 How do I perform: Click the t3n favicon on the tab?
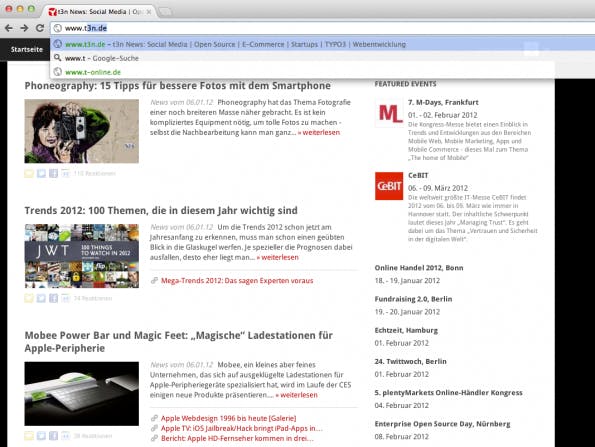tap(52, 12)
